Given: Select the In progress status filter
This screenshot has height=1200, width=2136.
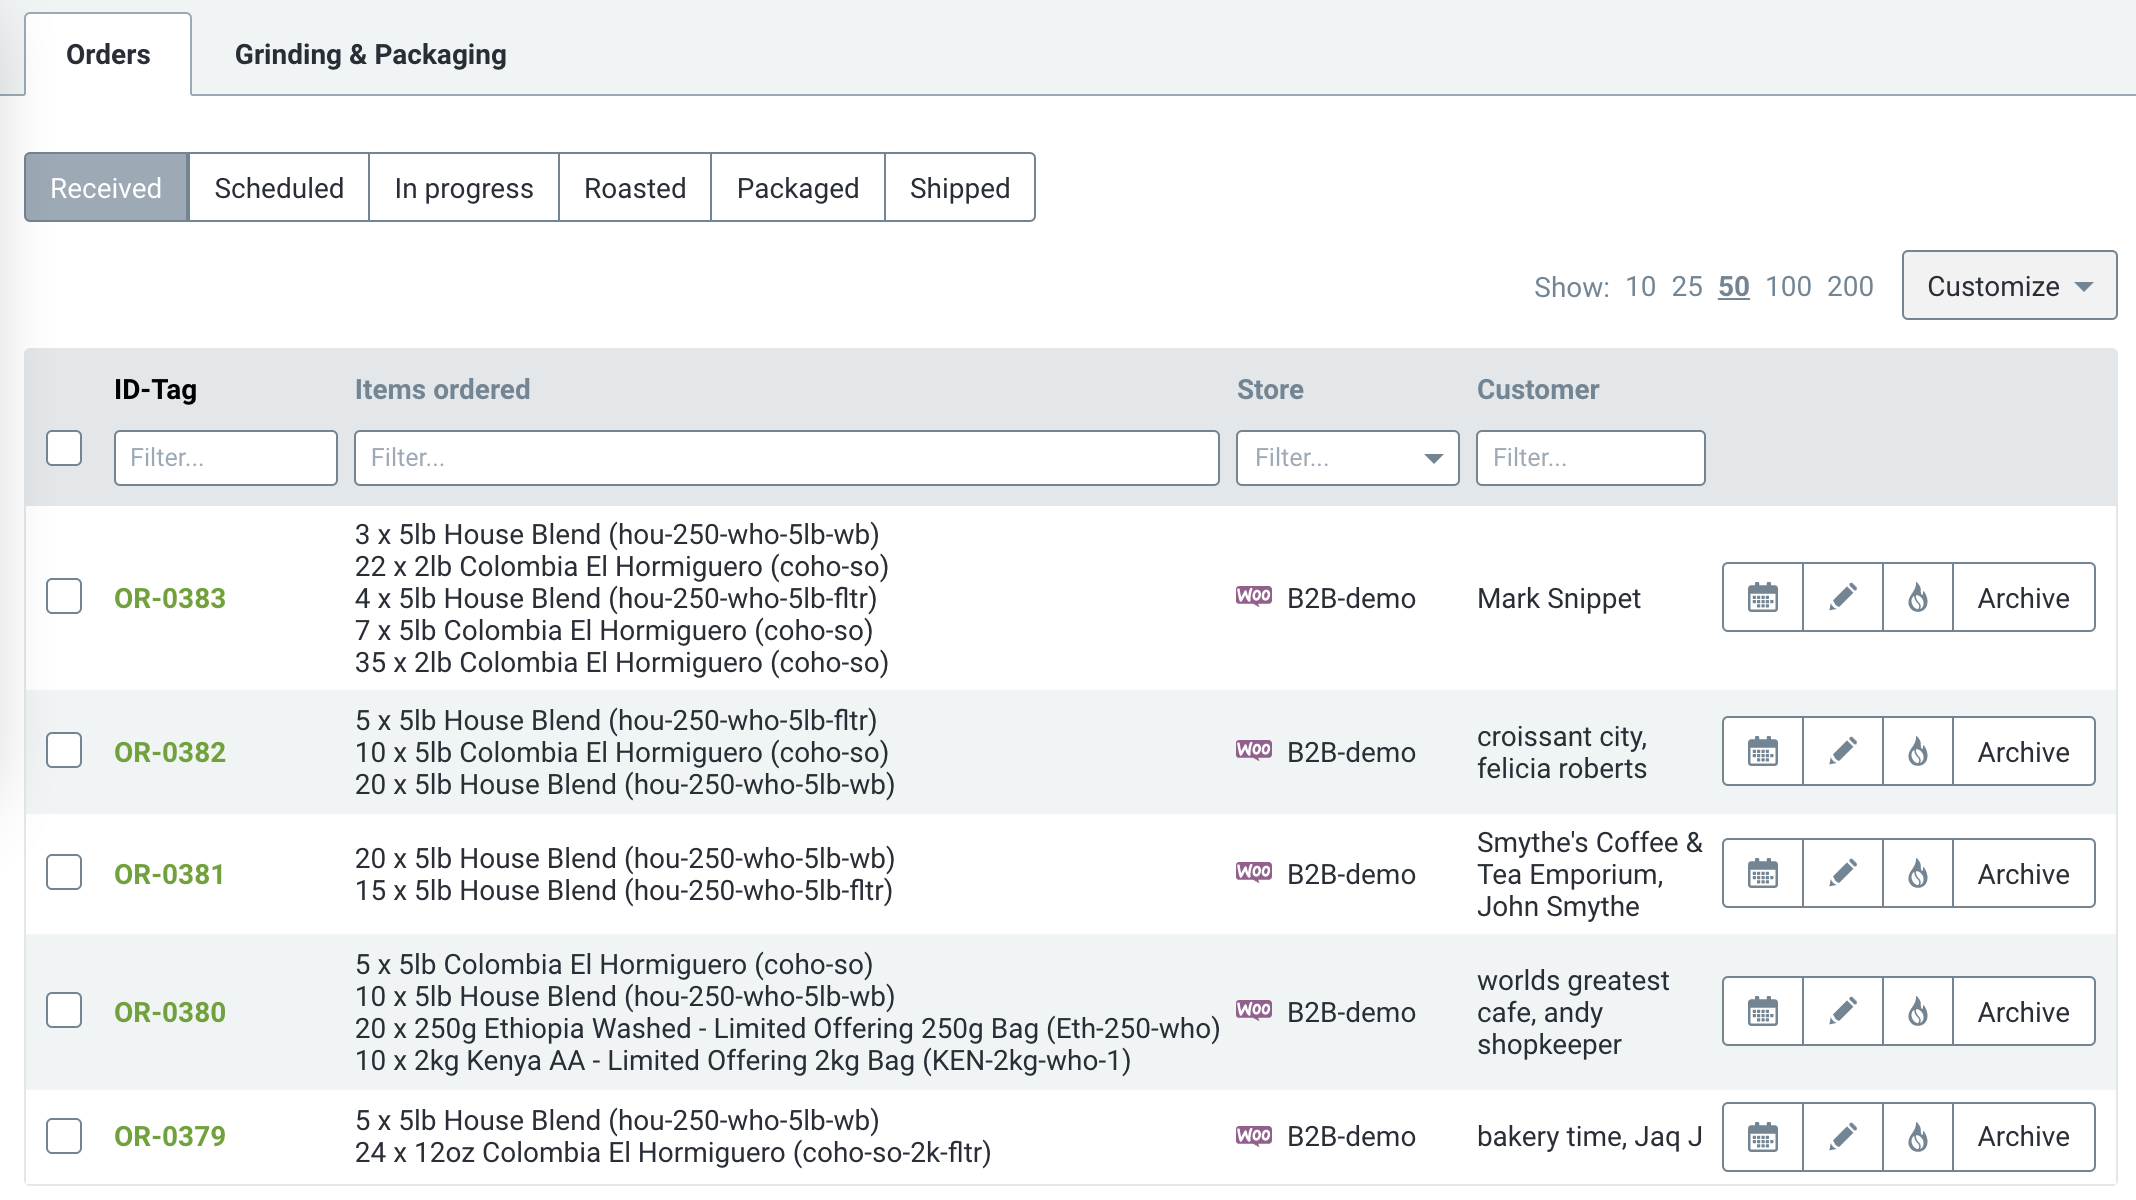Looking at the screenshot, I should point(464,188).
